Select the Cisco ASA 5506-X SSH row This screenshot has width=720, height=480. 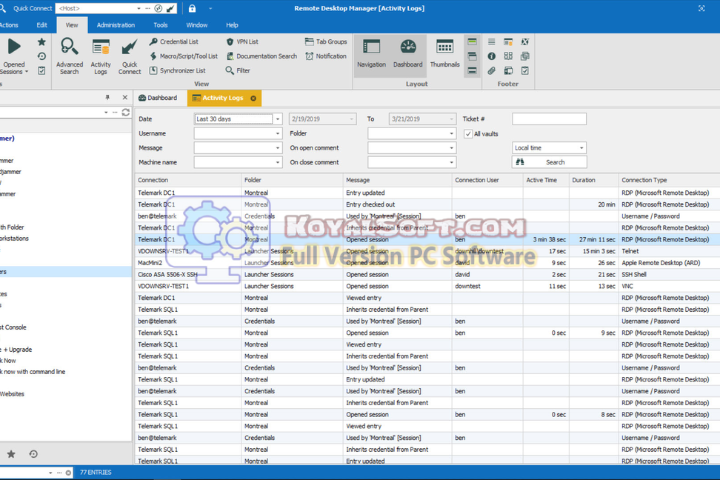[x=427, y=274]
